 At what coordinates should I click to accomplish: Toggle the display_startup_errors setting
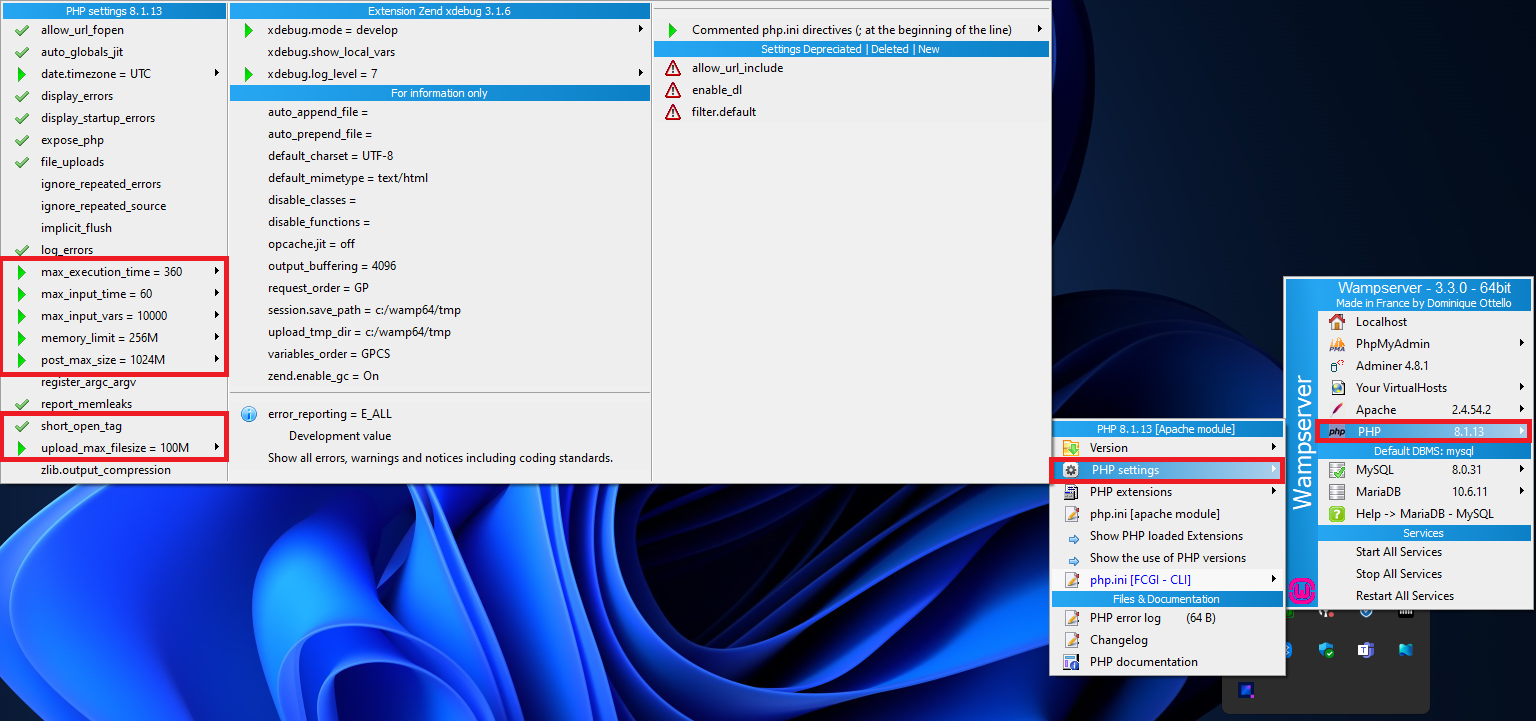(x=114, y=118)
